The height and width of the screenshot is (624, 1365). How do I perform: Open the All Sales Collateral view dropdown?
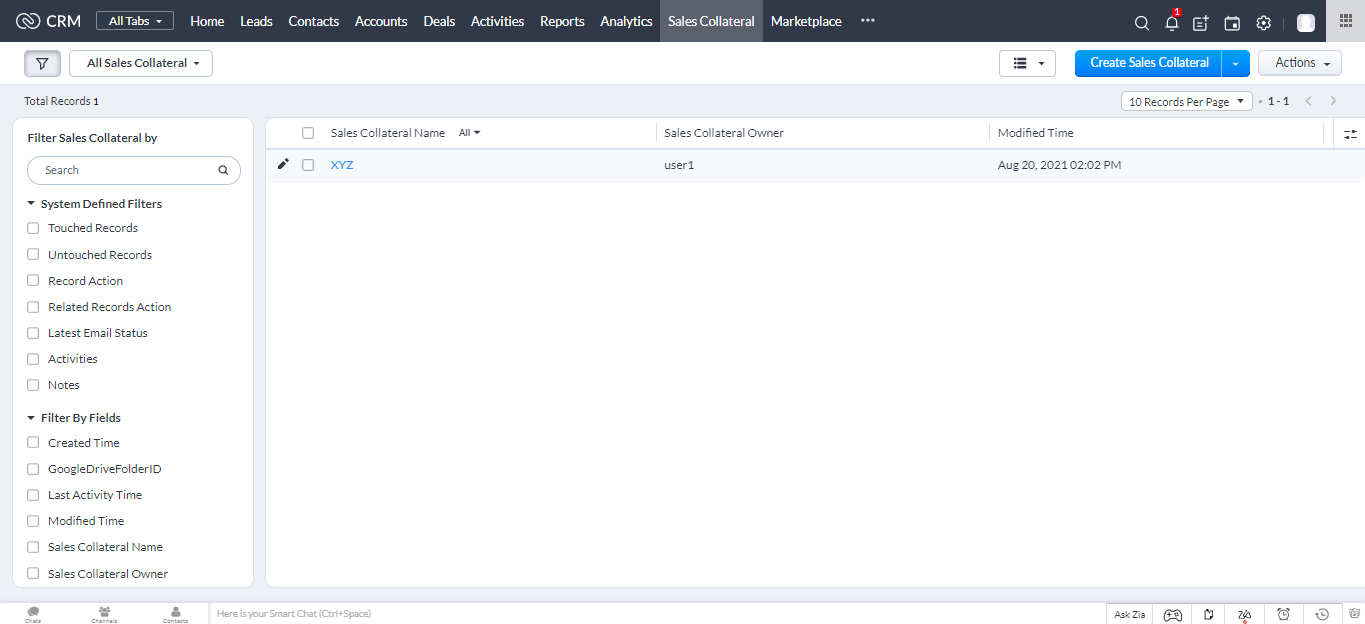141,63
